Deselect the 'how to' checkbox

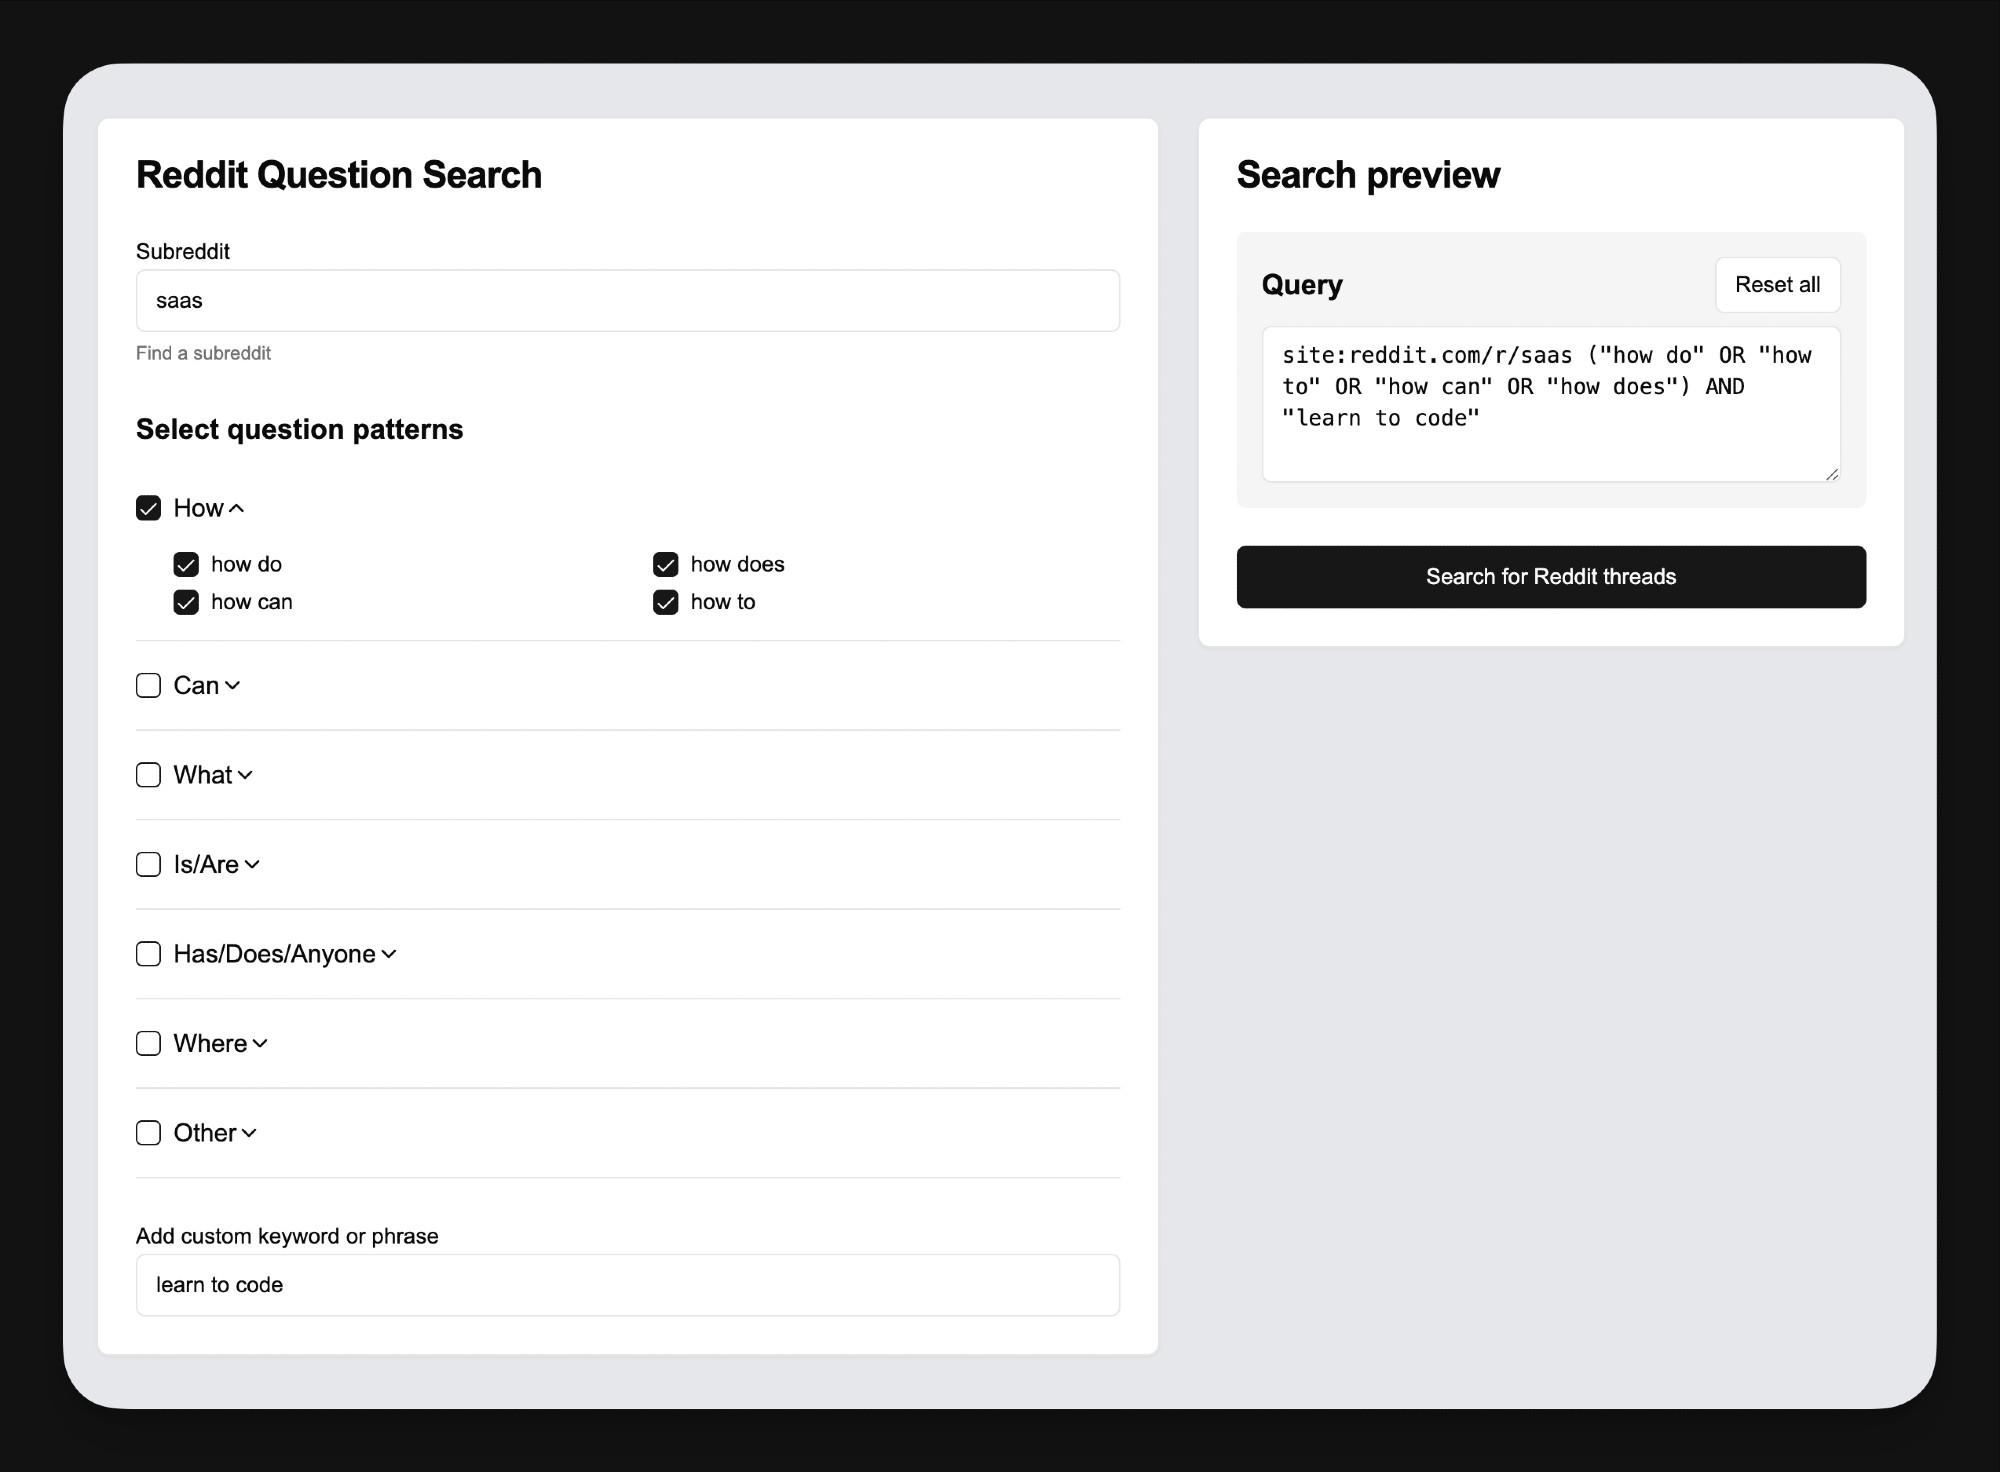(x=666, y=602)
